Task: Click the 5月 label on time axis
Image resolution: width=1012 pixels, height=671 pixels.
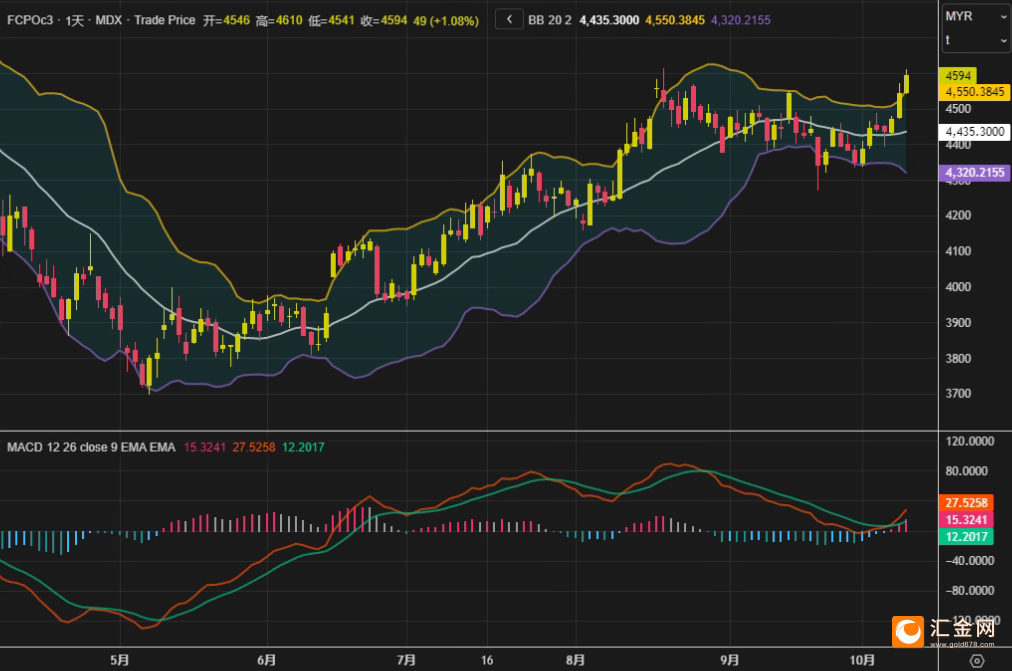Action: tap(120, 660)
